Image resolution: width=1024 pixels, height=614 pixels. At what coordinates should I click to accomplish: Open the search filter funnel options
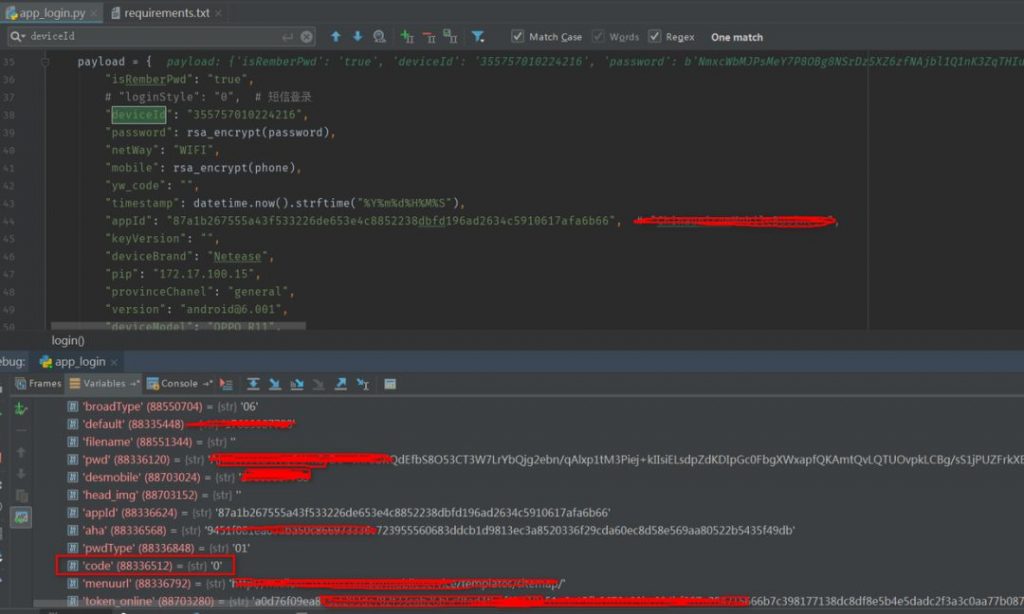pos(478,37)
